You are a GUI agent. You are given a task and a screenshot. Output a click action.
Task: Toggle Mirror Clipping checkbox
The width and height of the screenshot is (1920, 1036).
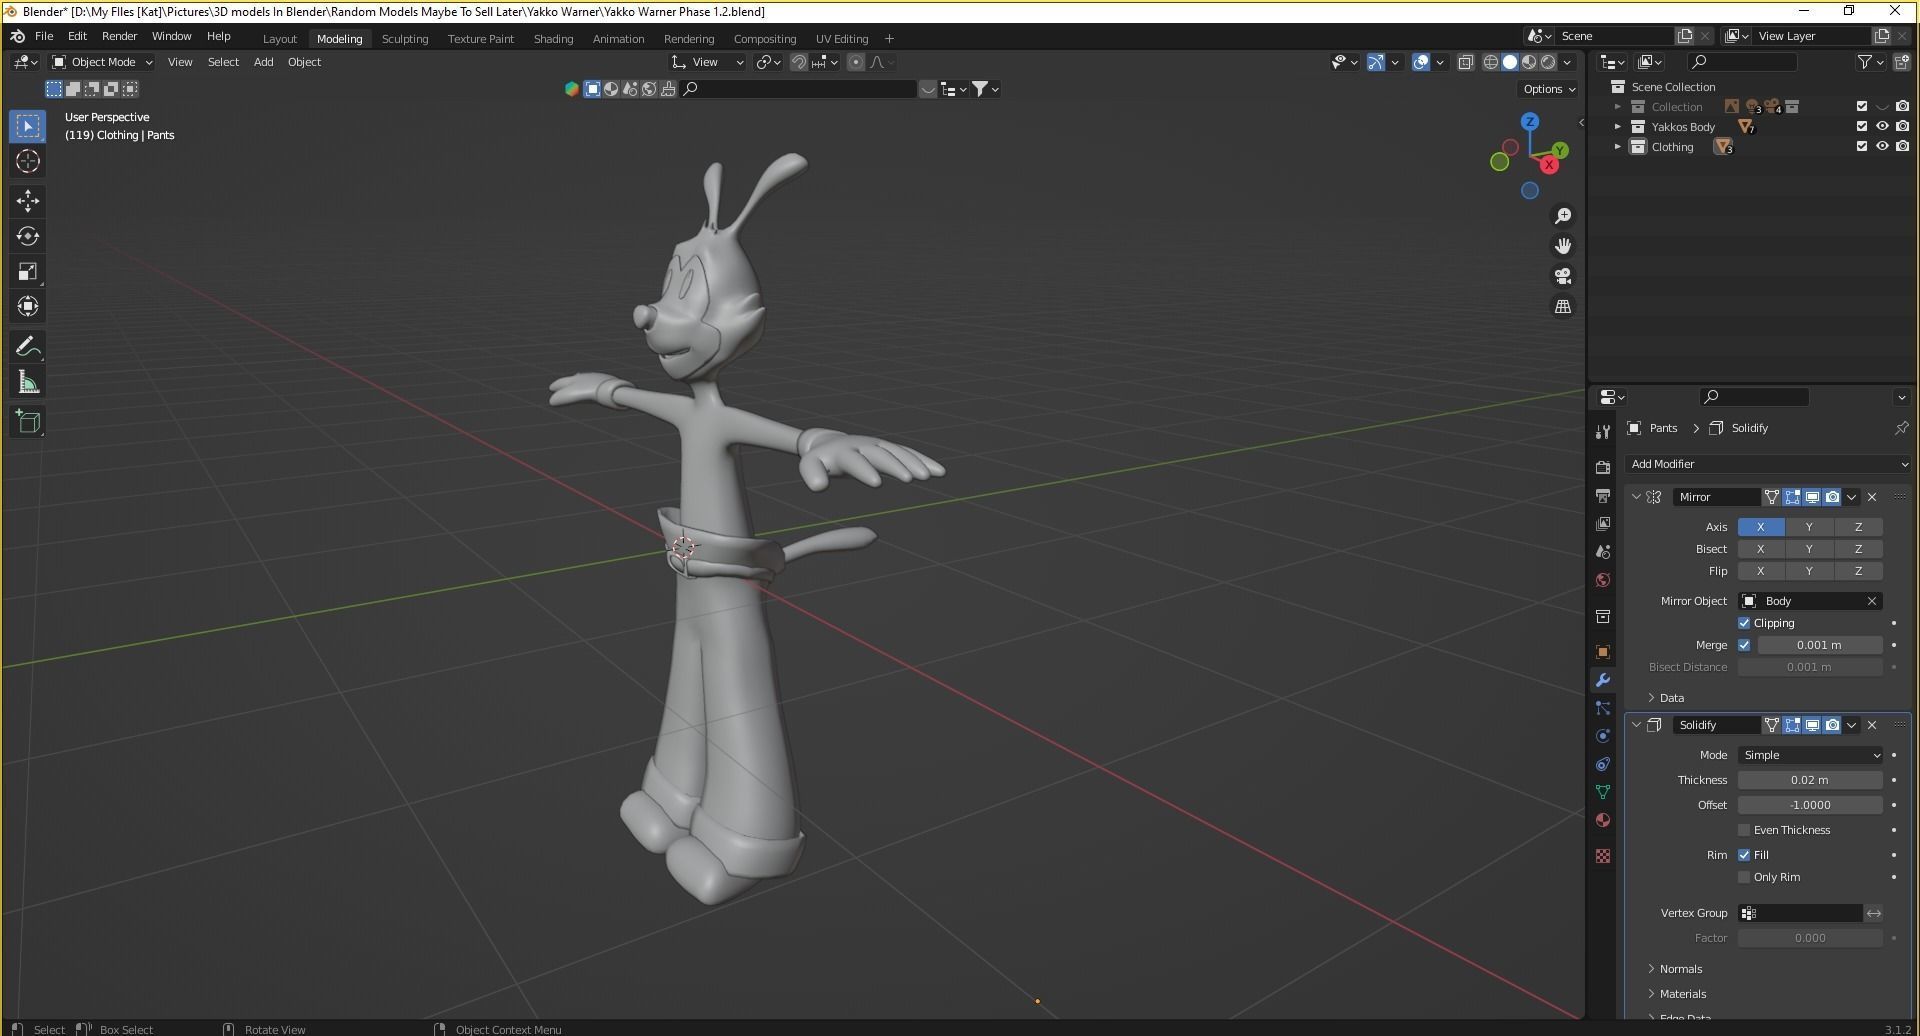(1744, 623)
